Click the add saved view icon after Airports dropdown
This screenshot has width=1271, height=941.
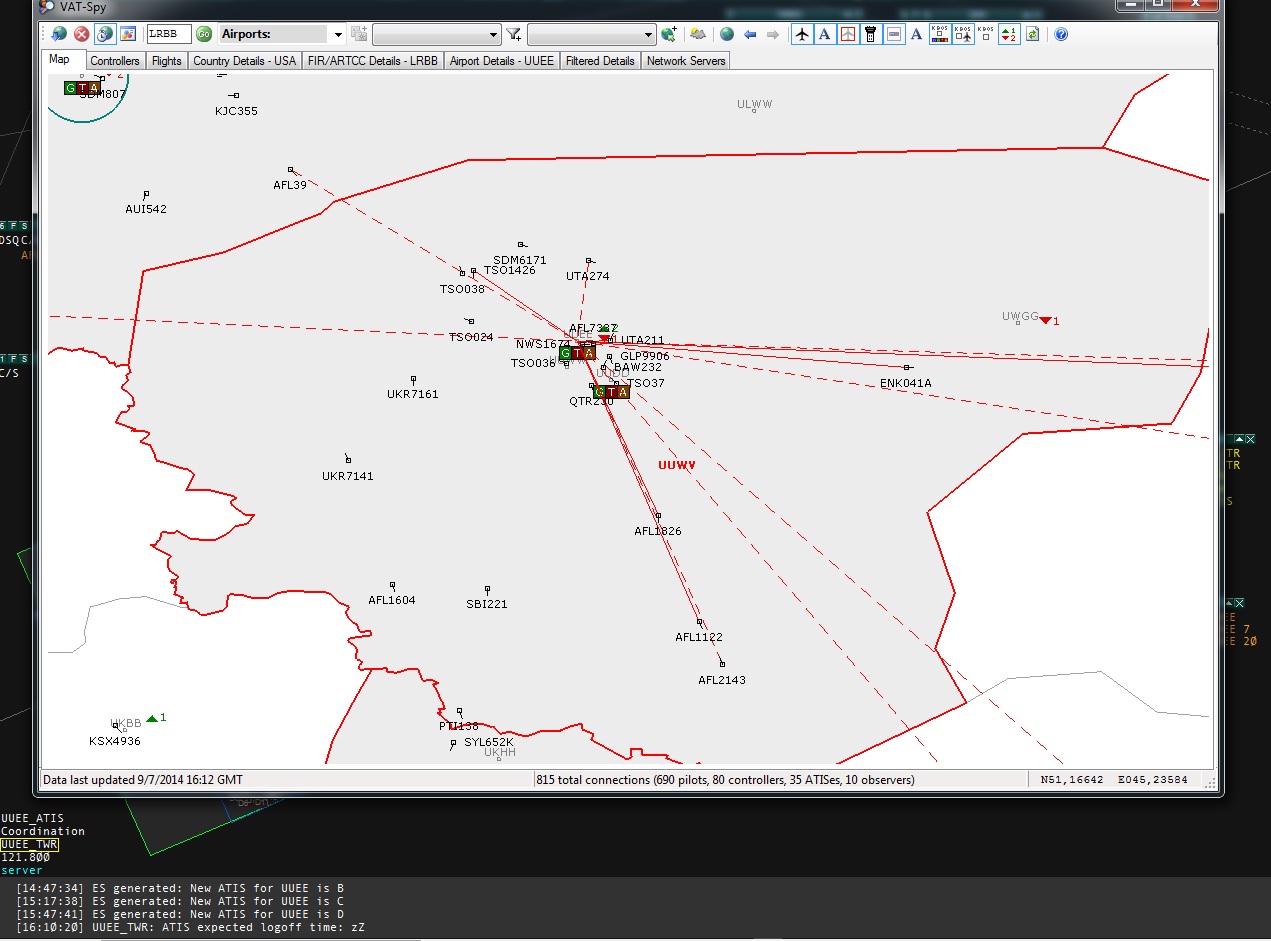(x=359, y=34)
